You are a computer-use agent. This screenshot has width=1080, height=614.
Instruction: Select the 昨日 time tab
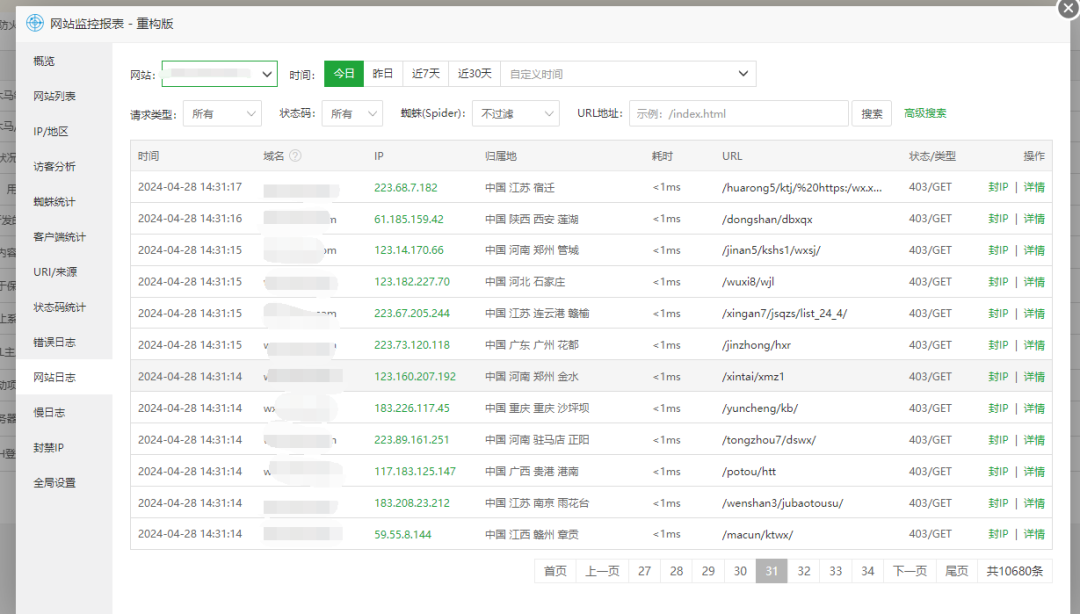point(383,74)
